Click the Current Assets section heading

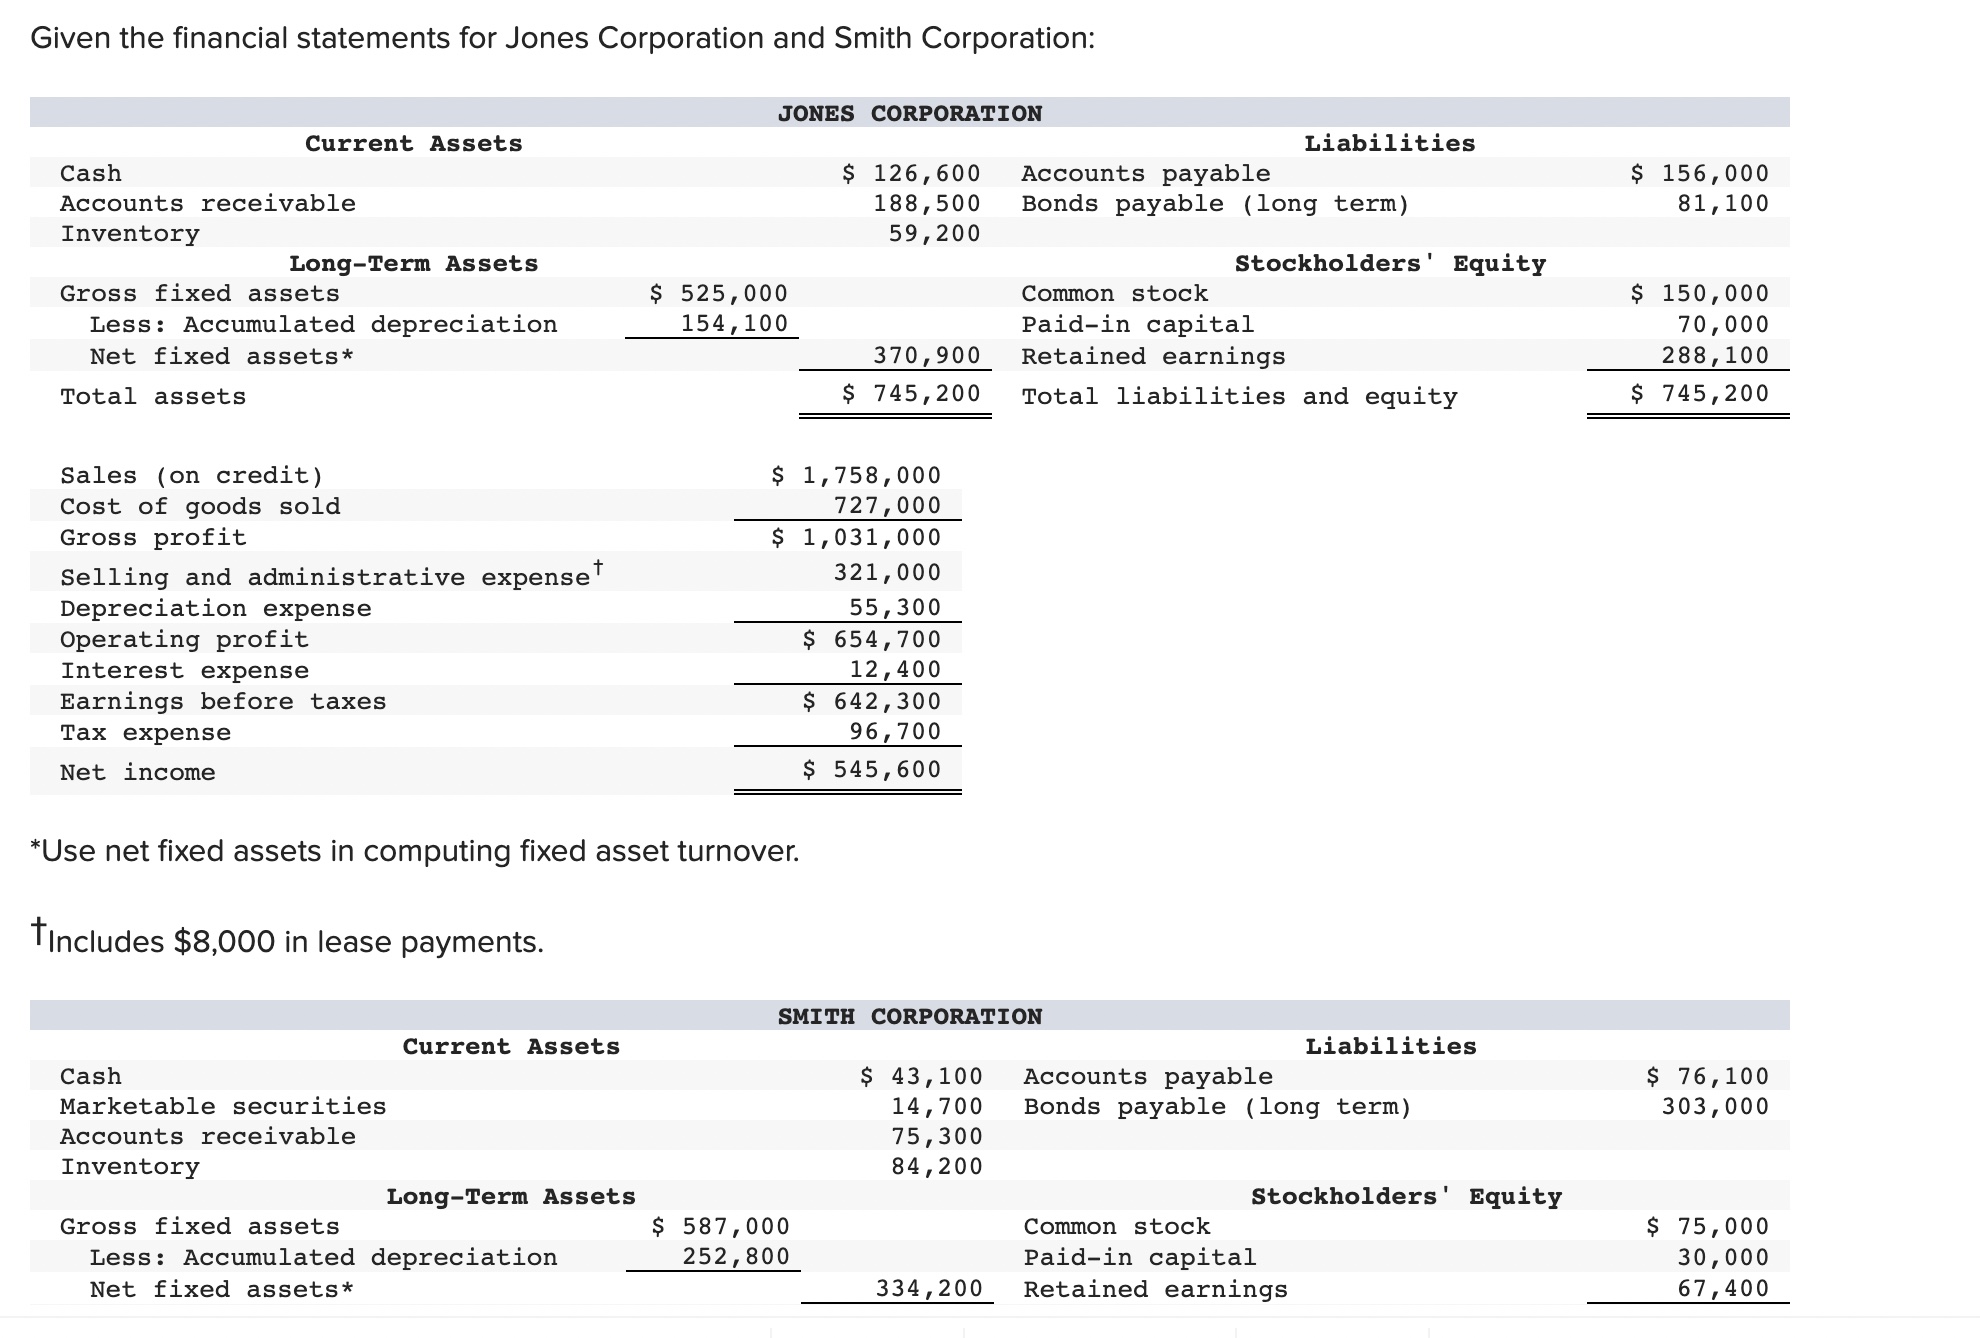(413, 142)
